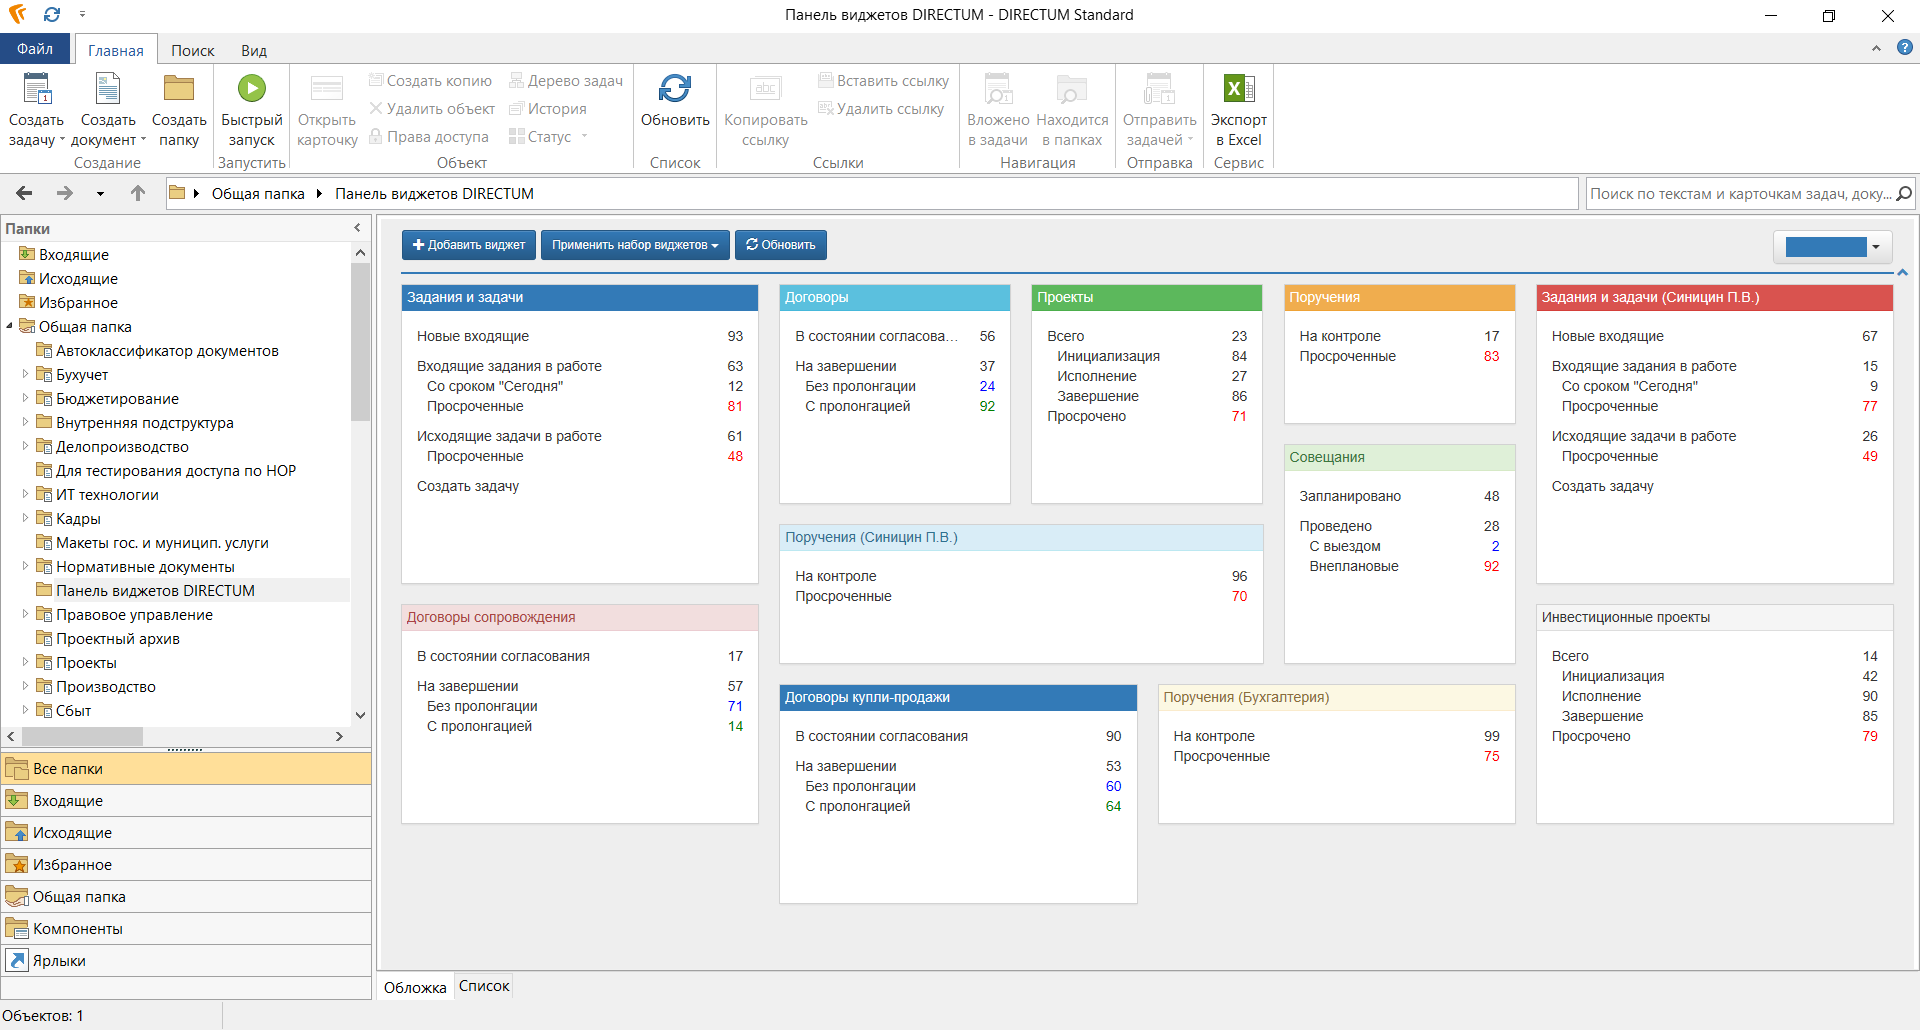Open the blue color theme dropdown
Screen dimensions: 1920x1030
(1832, 247)
